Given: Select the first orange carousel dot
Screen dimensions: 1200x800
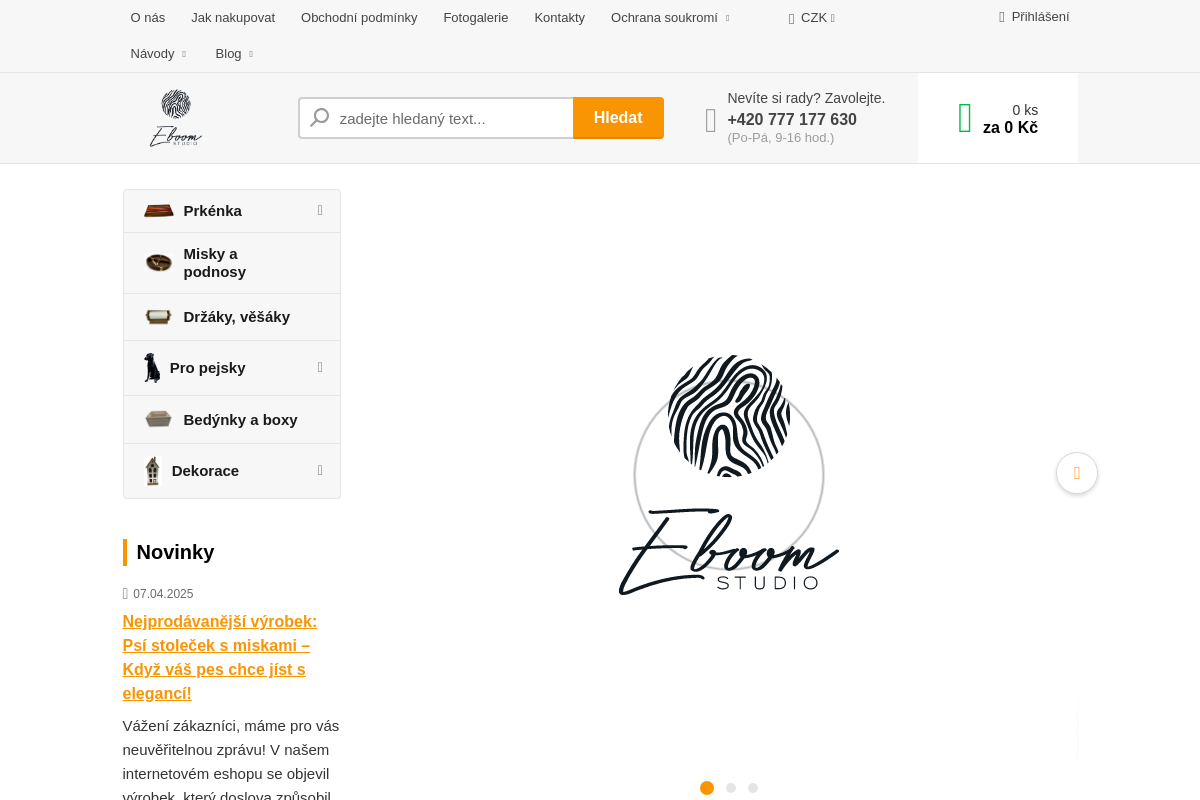Looking at the screenshot, I should (707, 788).
